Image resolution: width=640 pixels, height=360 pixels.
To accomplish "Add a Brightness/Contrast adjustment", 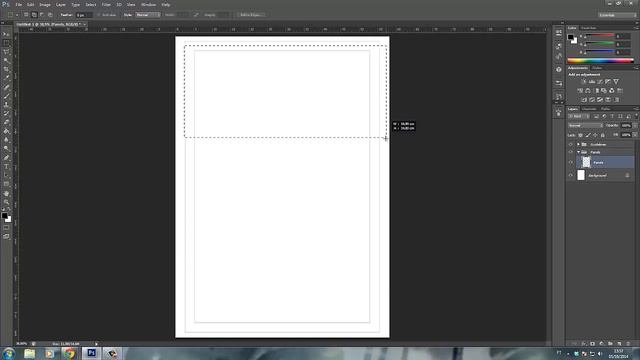I will 584,82.
